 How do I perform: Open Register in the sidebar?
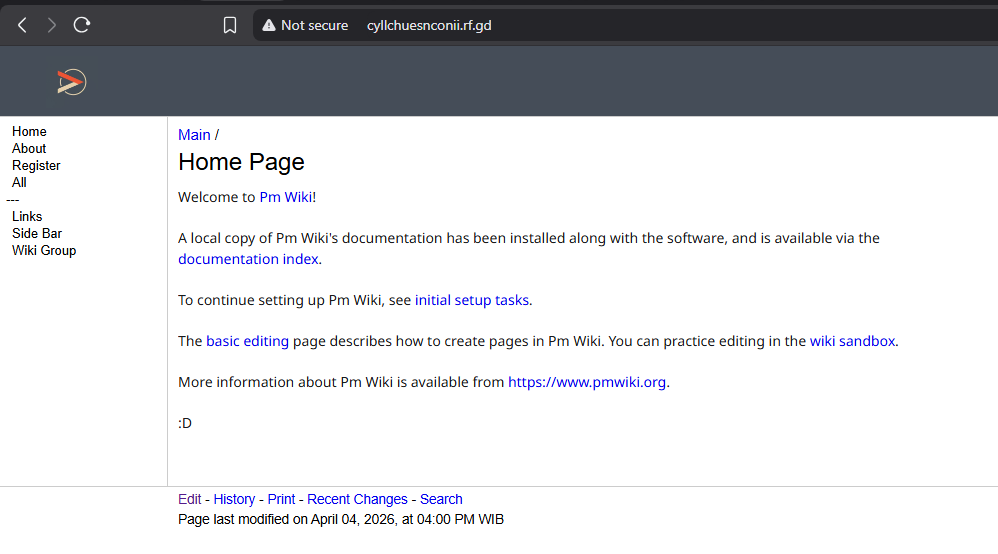[36, 166]
